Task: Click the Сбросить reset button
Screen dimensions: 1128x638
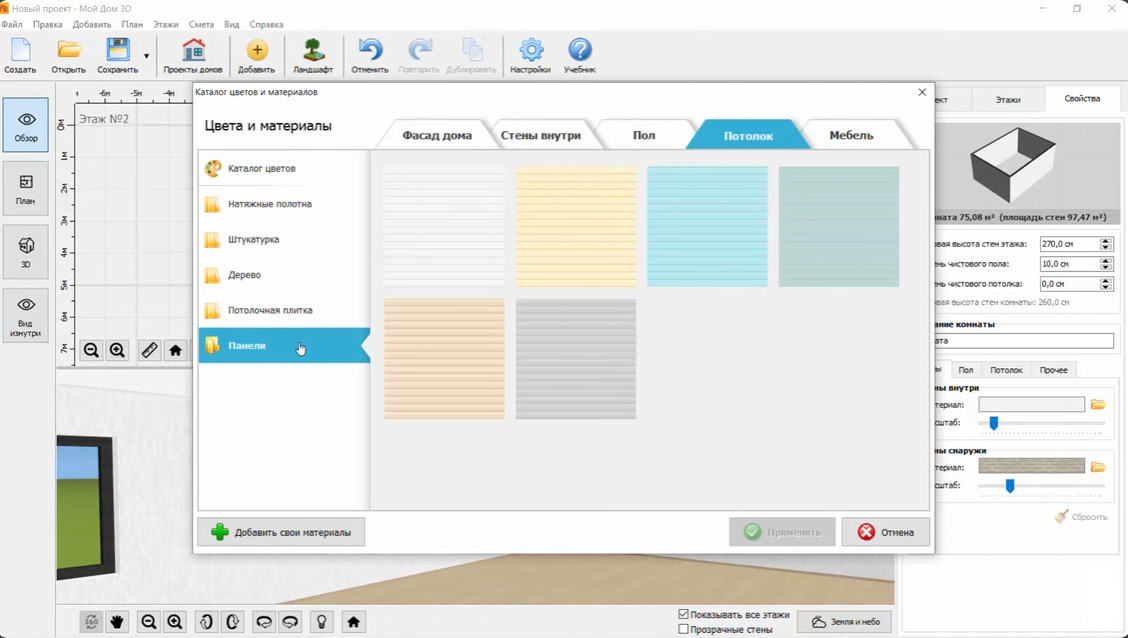Action: [x=1081, y=516]
